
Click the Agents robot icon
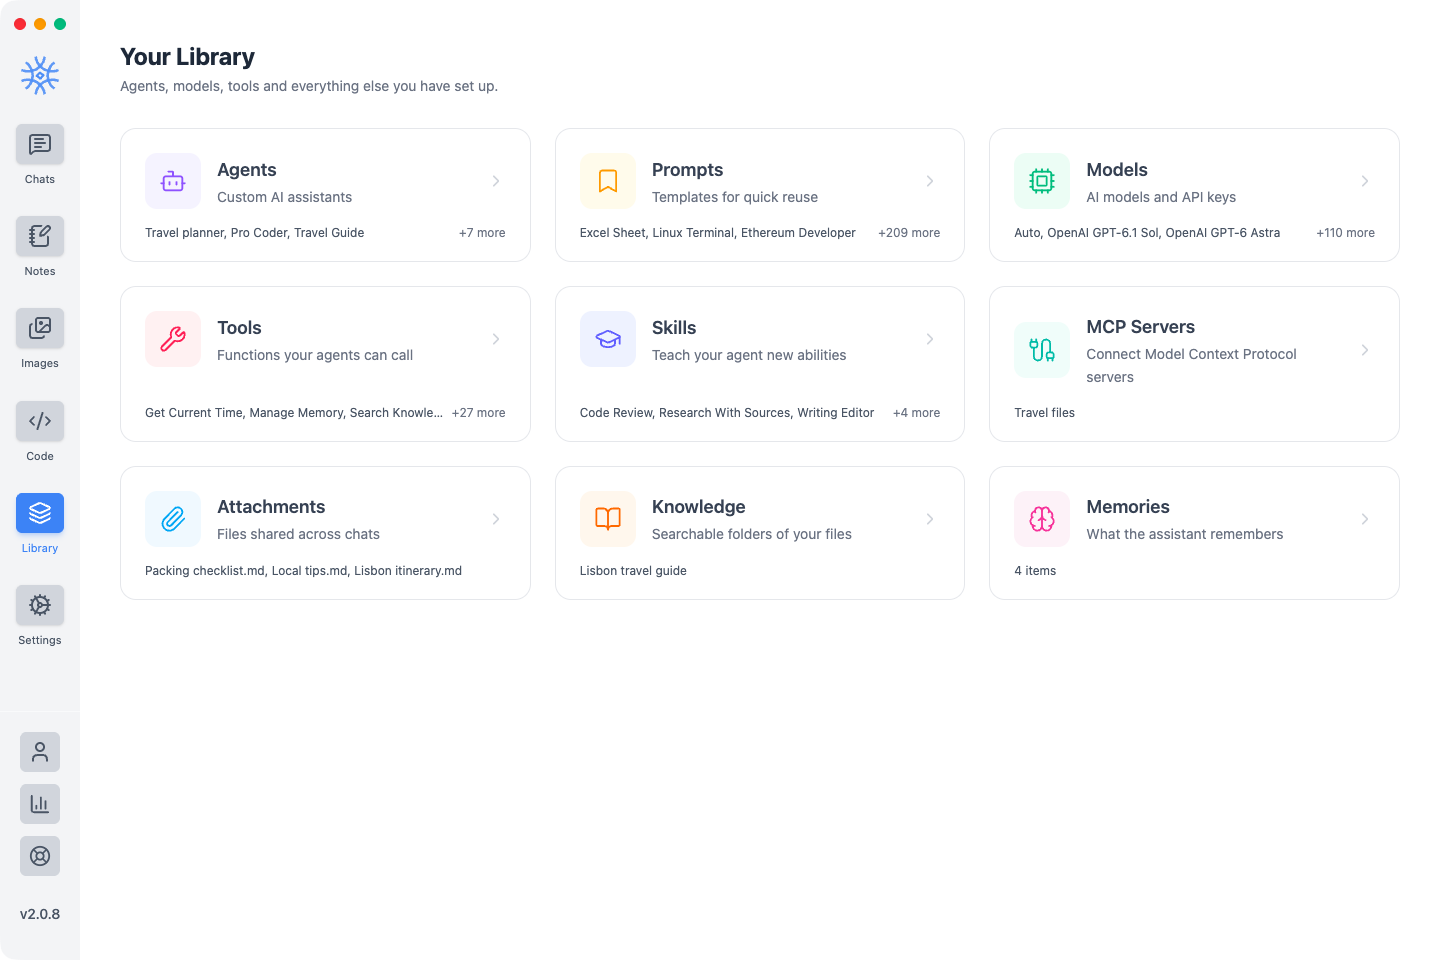click(x=173, y=181)
